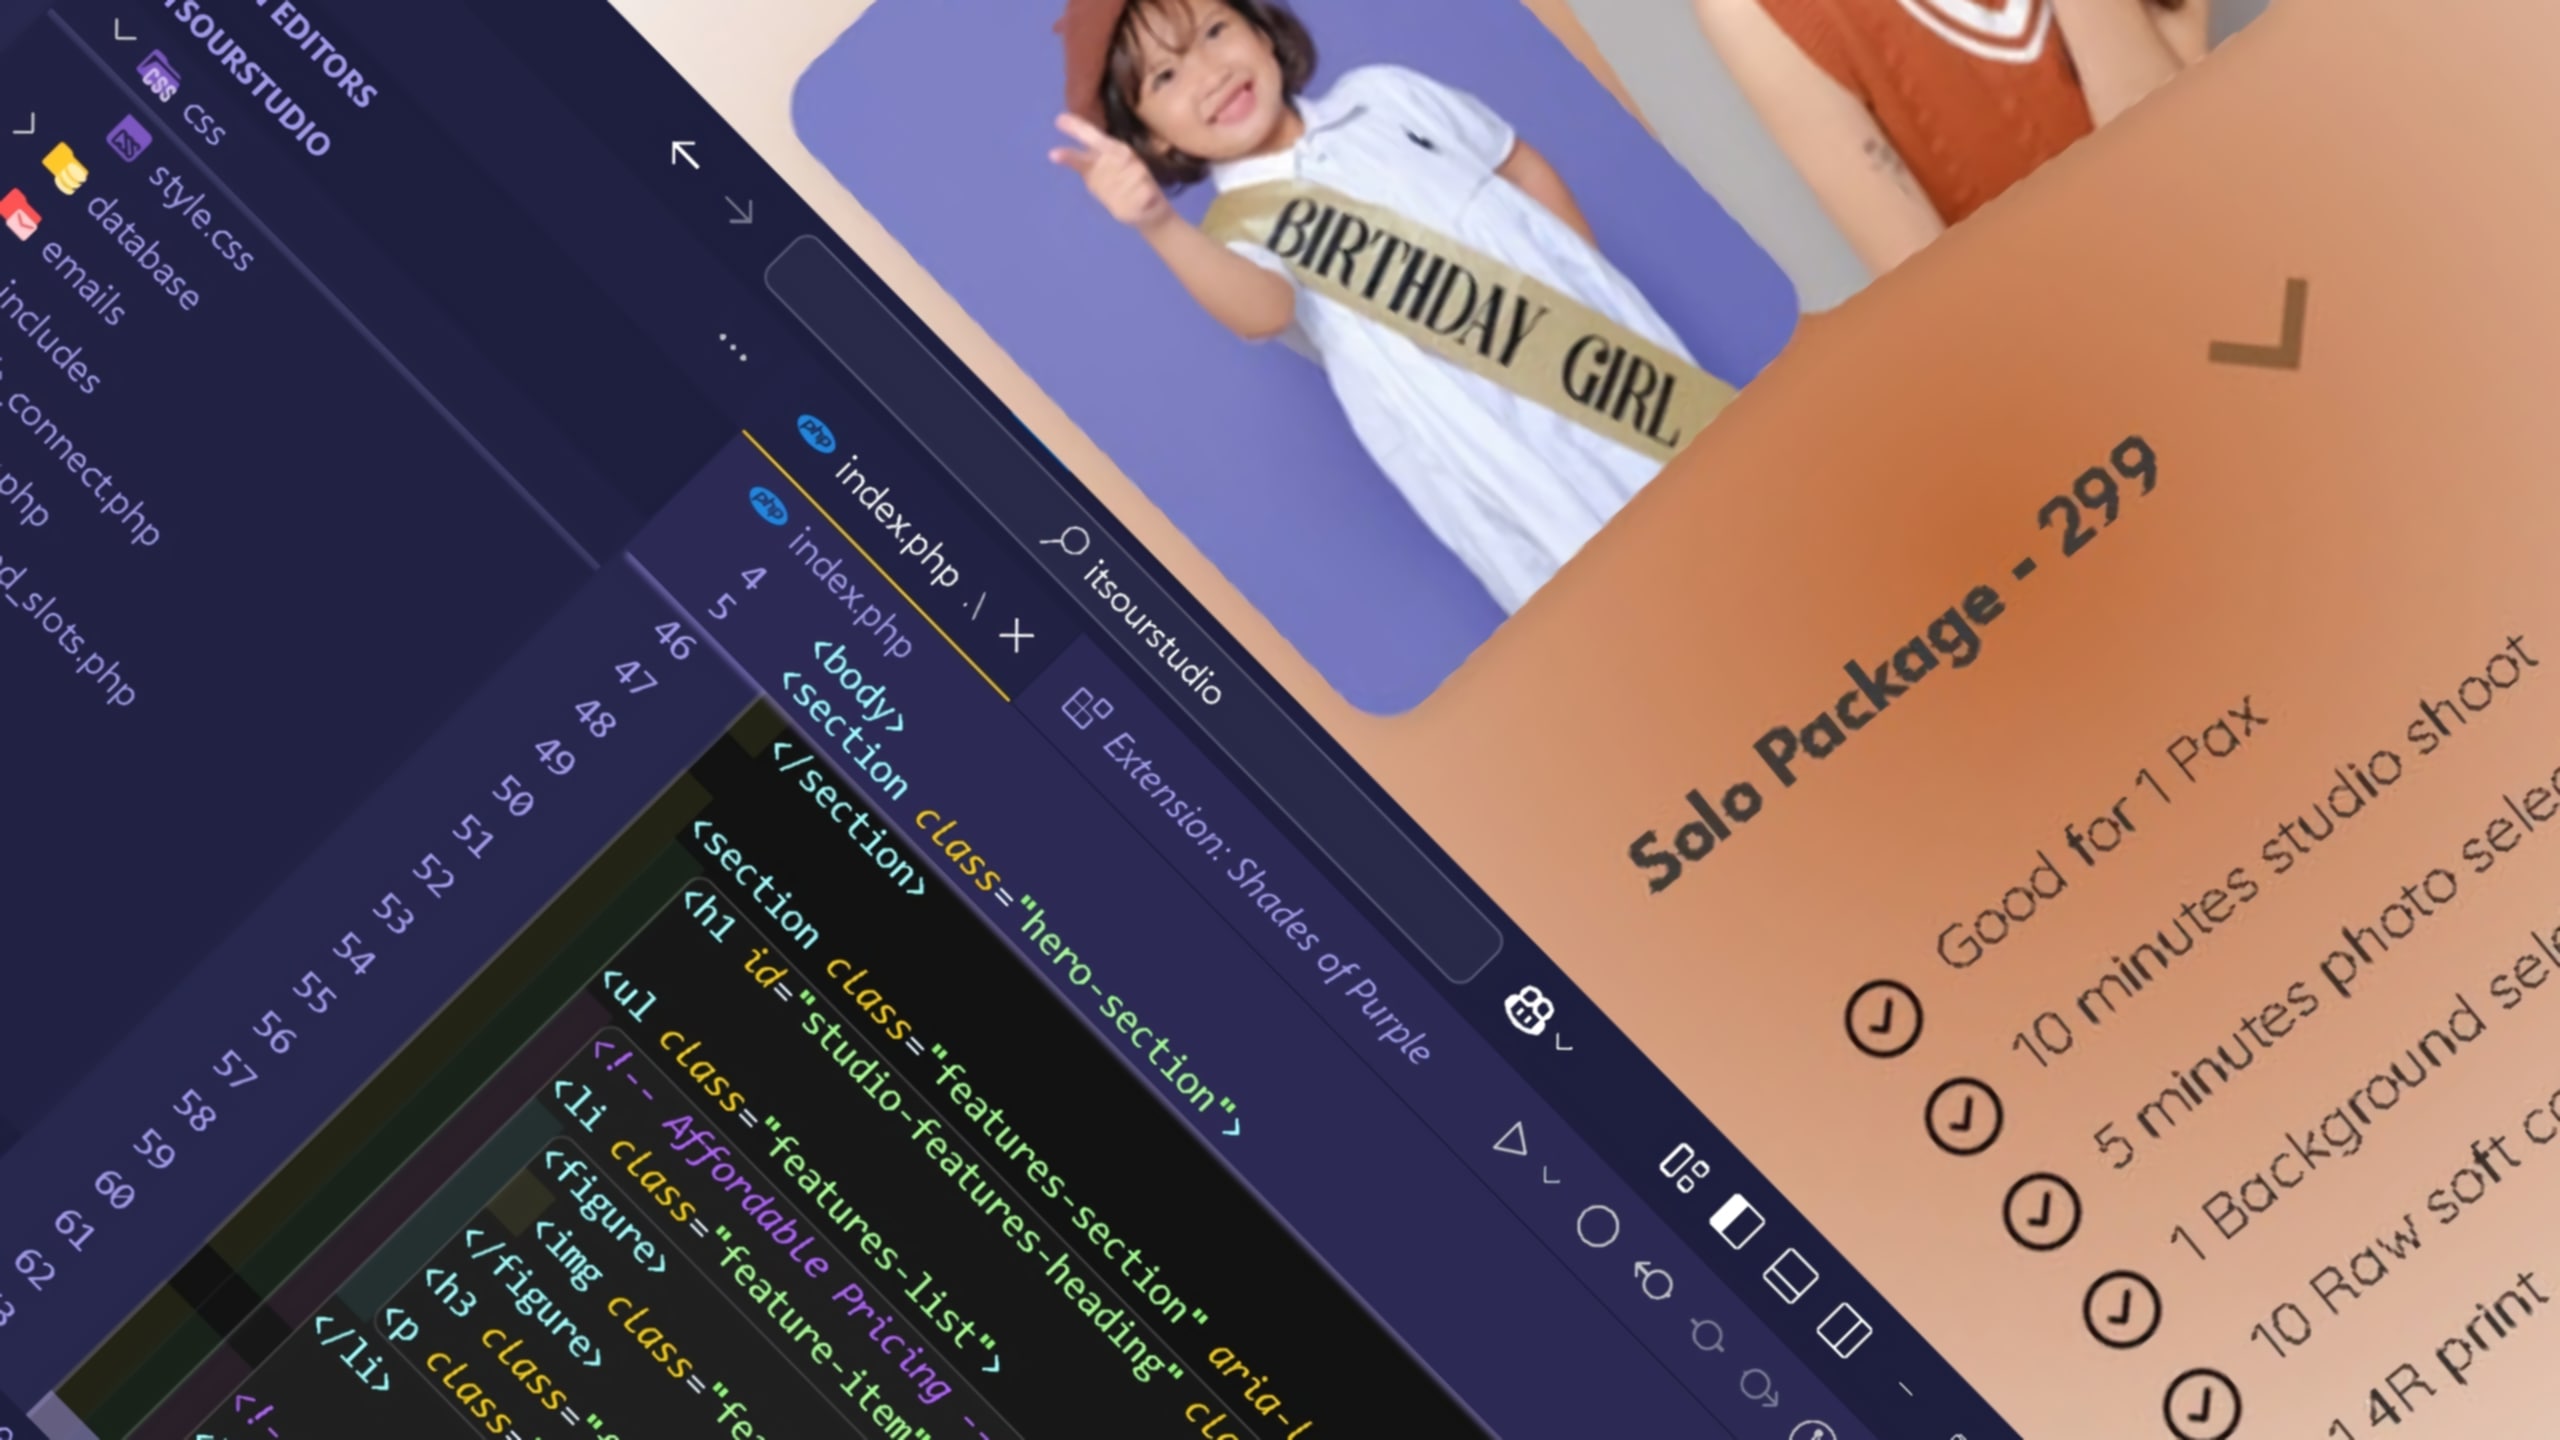
Task: Close the index.php editor tab with the X
Action: point(1016,635)
